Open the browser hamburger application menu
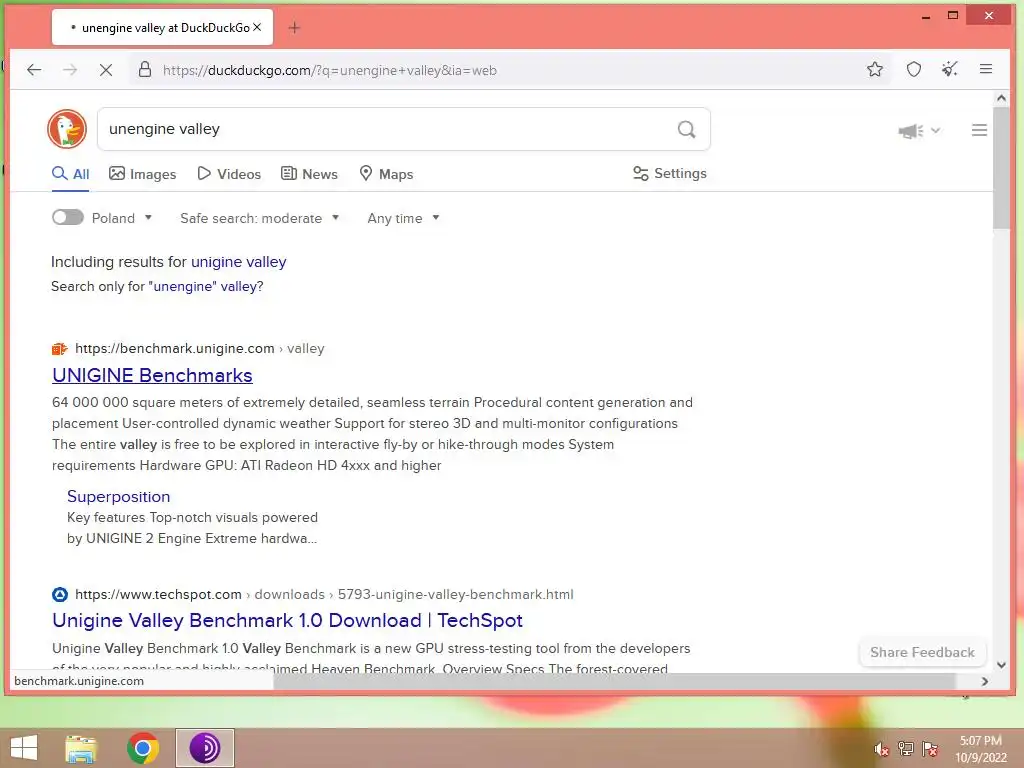 pyautogui.click(x=986, y=69)
